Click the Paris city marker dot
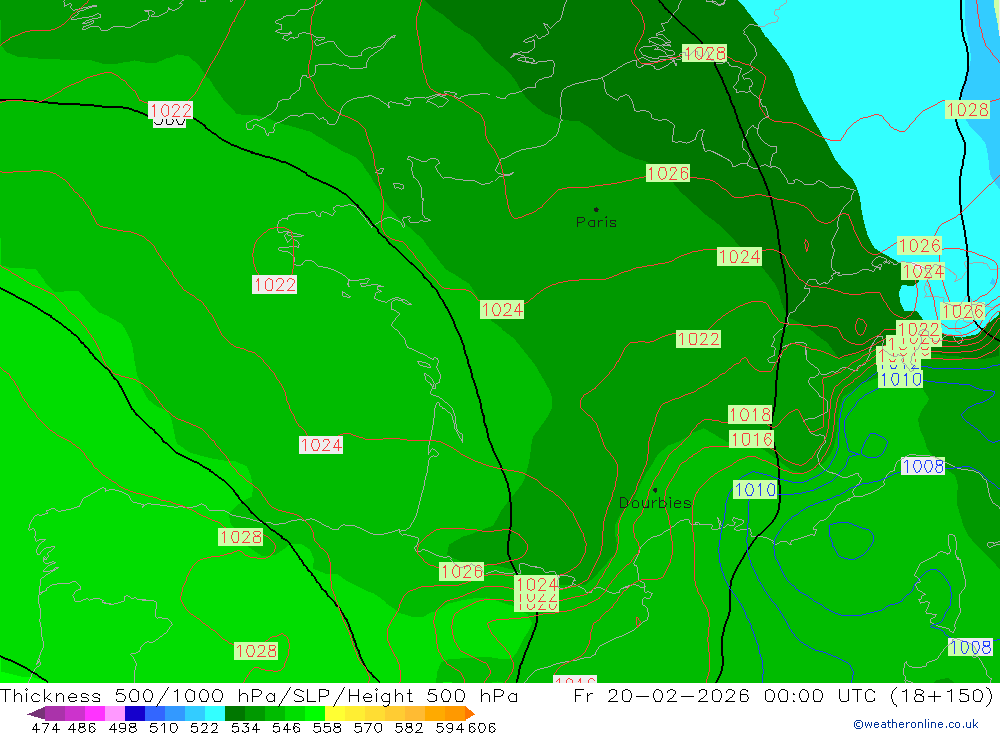 tap(596, 210)
